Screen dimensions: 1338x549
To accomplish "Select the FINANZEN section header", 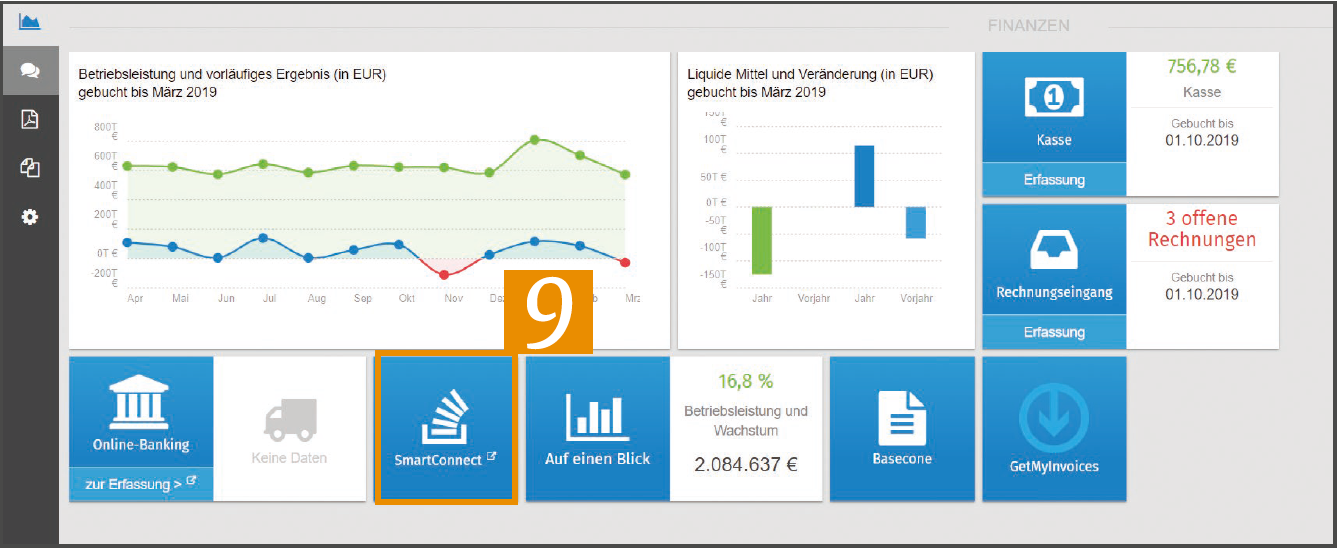I will pyautogui.click(x=1029, y=25).
